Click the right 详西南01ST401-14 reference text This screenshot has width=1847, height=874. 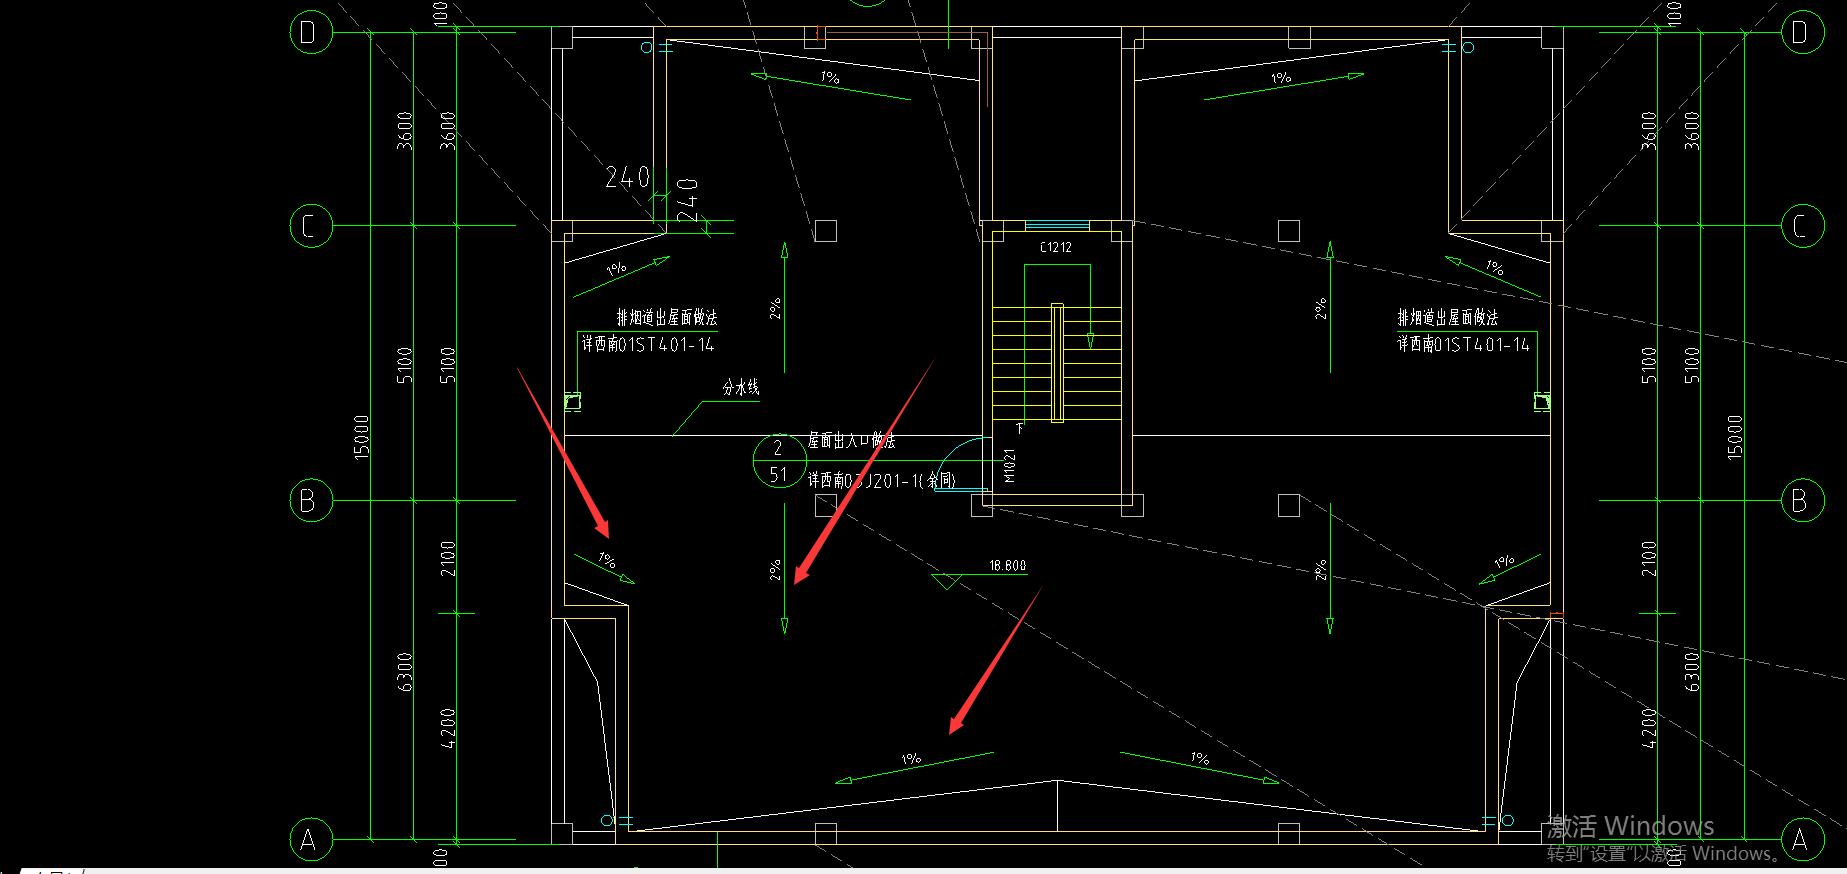1463,345
